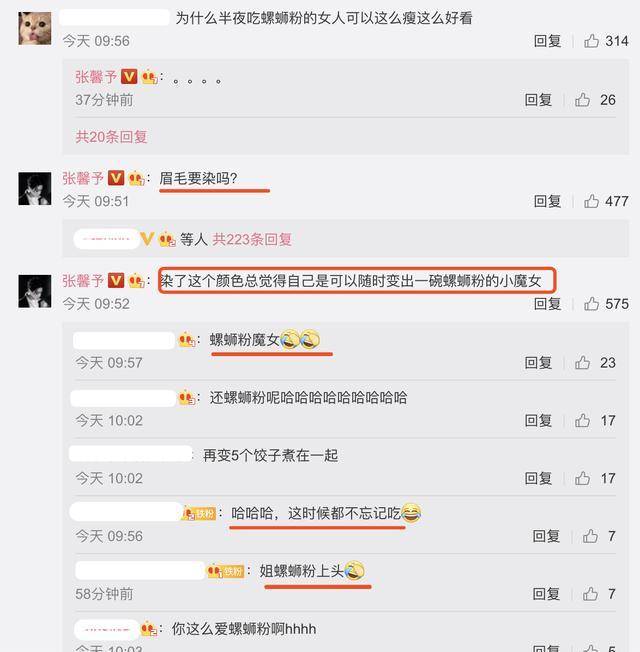
Task: Expand the 共223条回复 thread
Action: (252, 240)
